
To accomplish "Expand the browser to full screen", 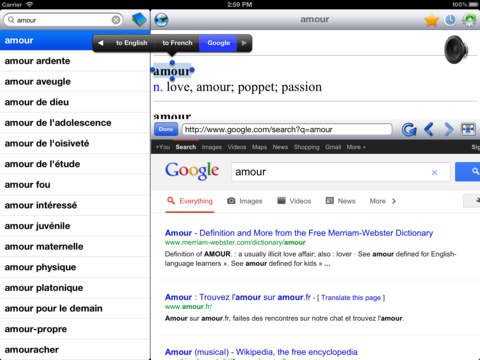I will tap(468, 129).
